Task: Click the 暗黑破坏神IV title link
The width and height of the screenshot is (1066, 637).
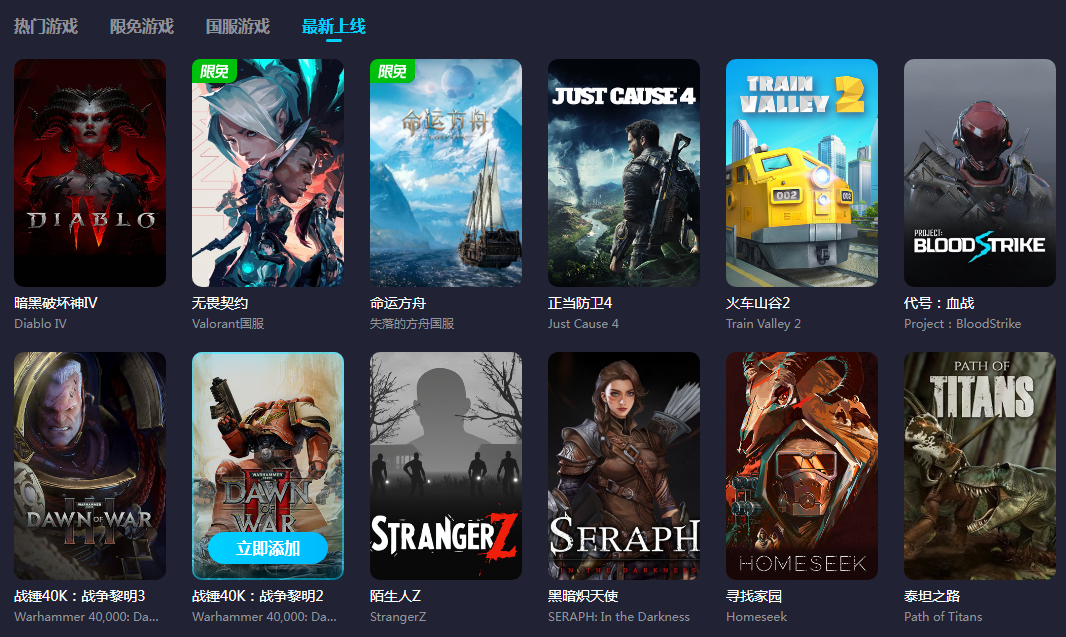Action: tap(56, 303)
